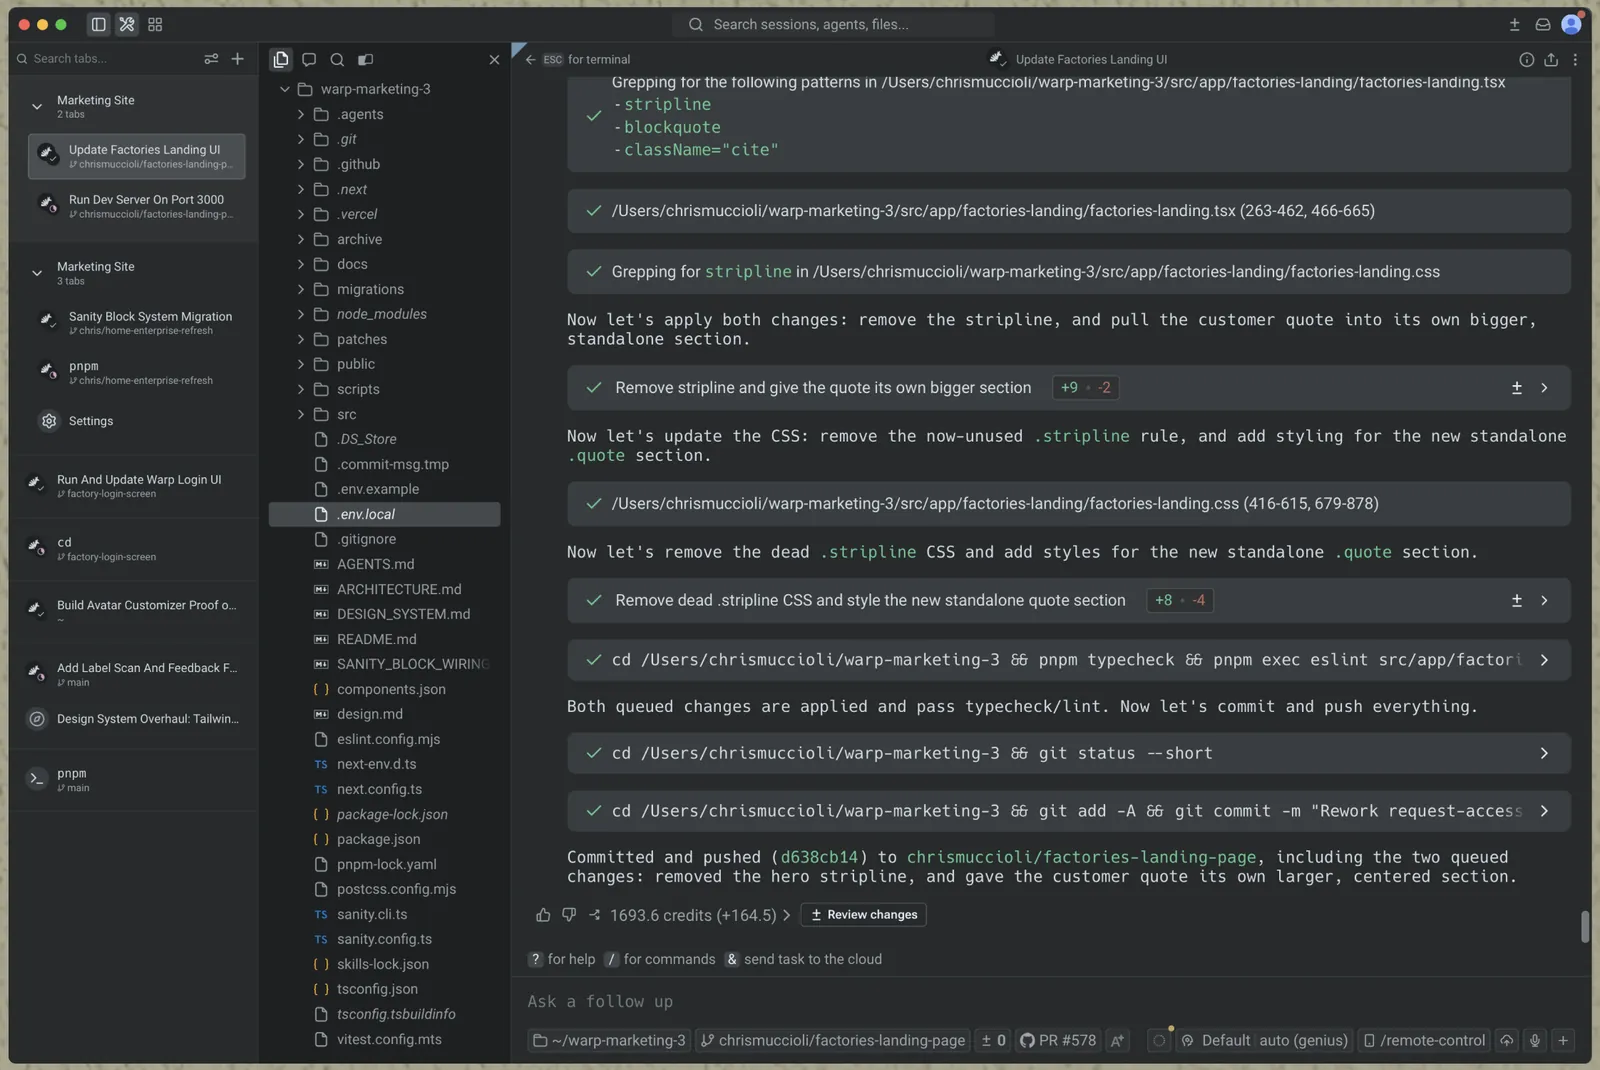The width and height of the screenshot is (1600, 1070).
Task: Open conversation info icon at top right
Action: coord(1527,59)
